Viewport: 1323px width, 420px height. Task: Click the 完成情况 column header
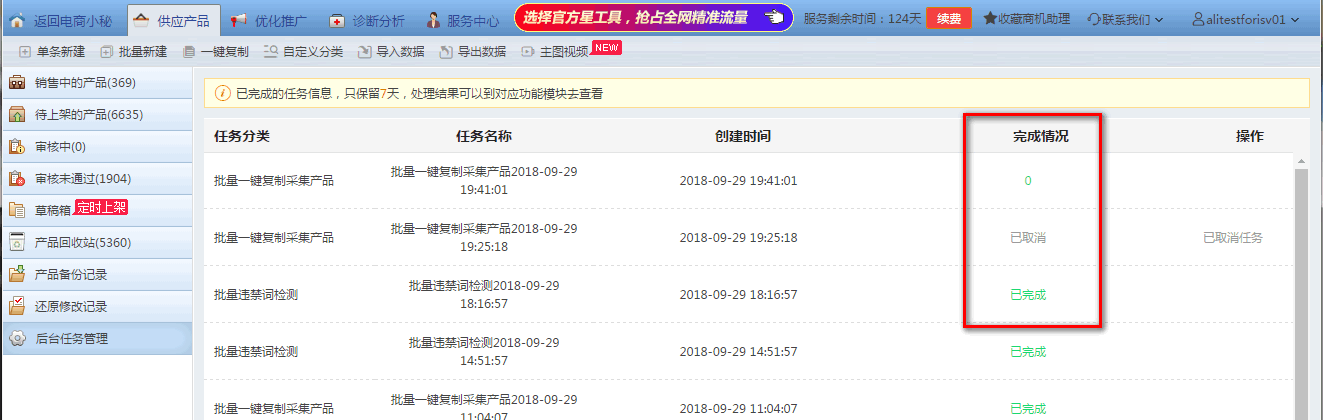pos(1041,136)
